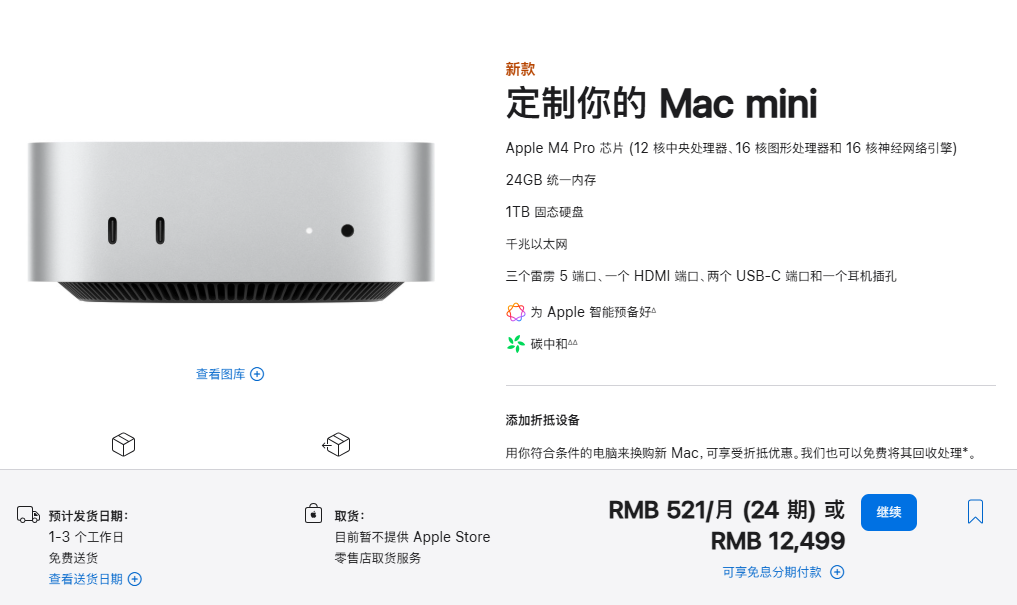Click the returns box with arrow icon
Screen dimensions: 1017x605
click(336, 445)
